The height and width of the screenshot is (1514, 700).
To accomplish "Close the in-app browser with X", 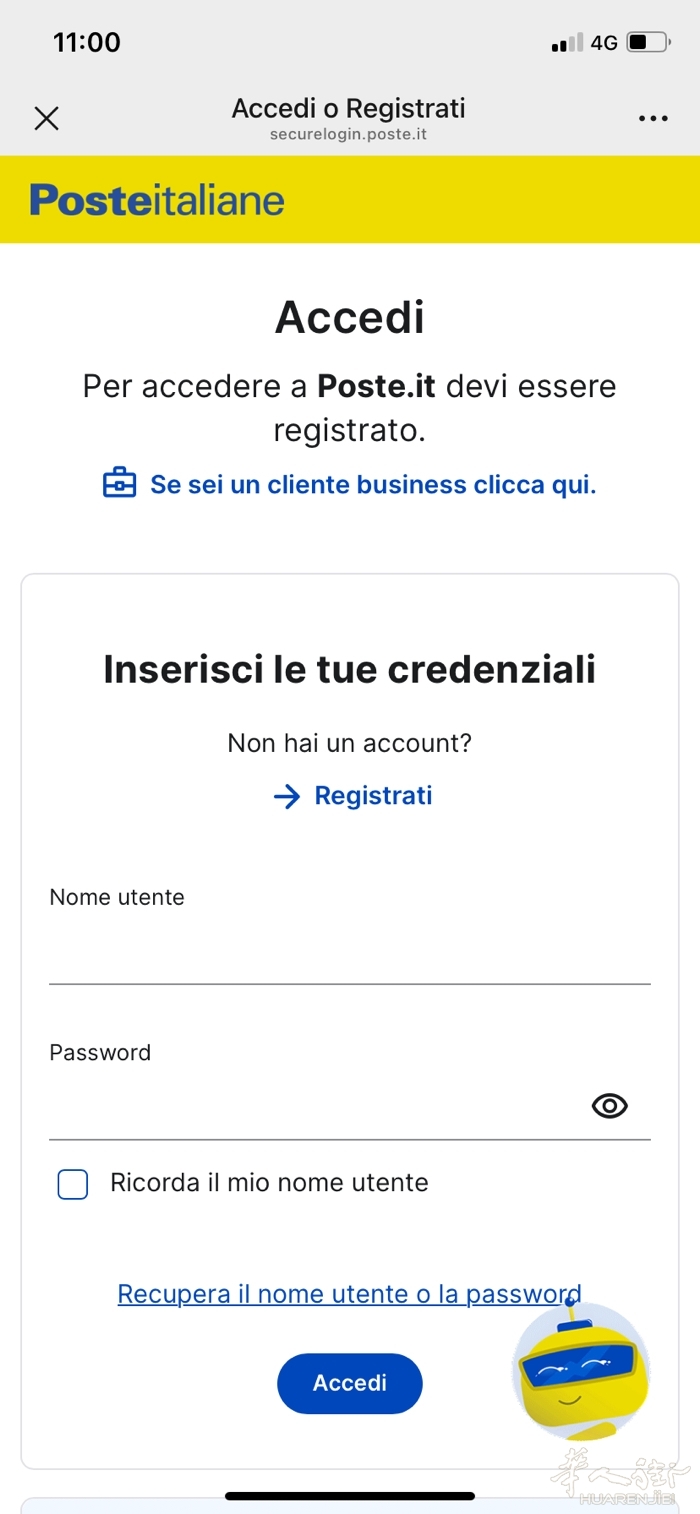I will coord(46,119).
